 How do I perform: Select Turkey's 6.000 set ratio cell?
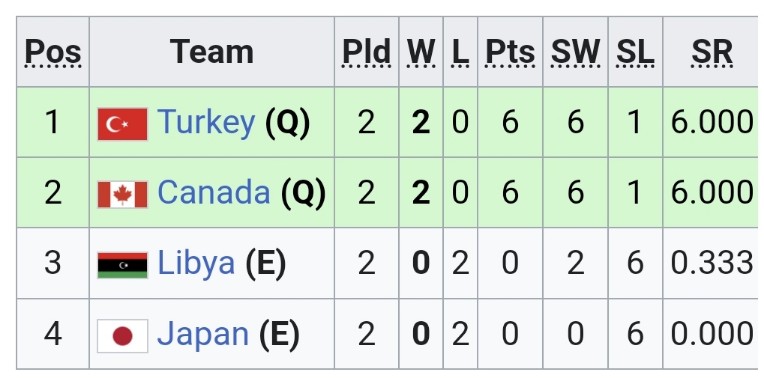coord(710,122)
